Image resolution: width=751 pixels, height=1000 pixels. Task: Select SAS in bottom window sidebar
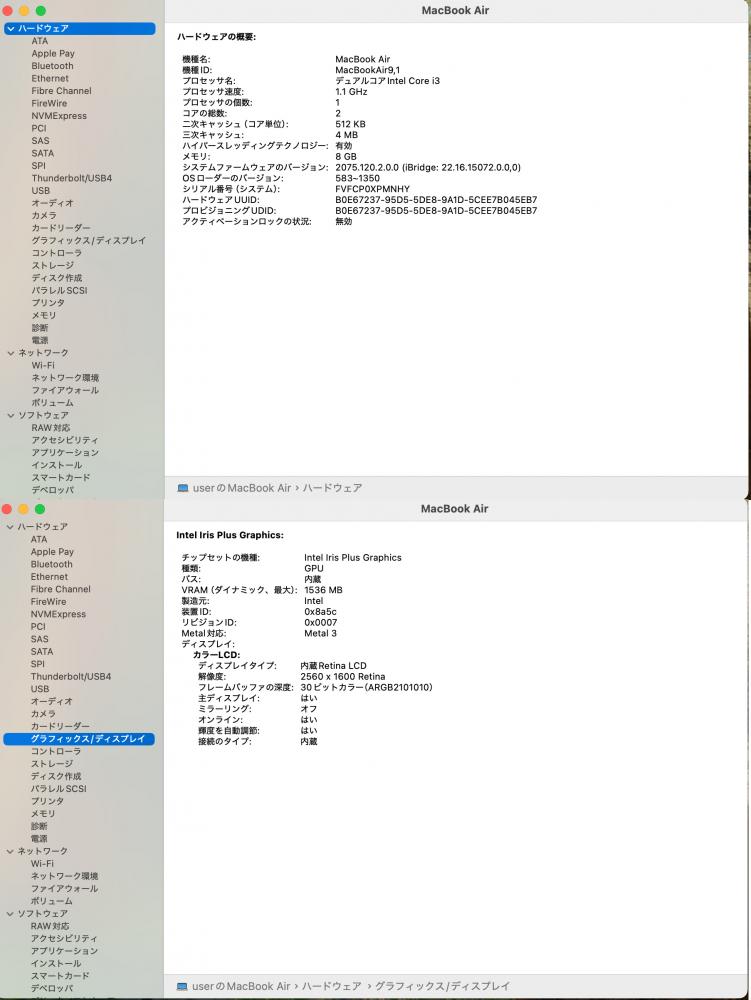[40, 639]
